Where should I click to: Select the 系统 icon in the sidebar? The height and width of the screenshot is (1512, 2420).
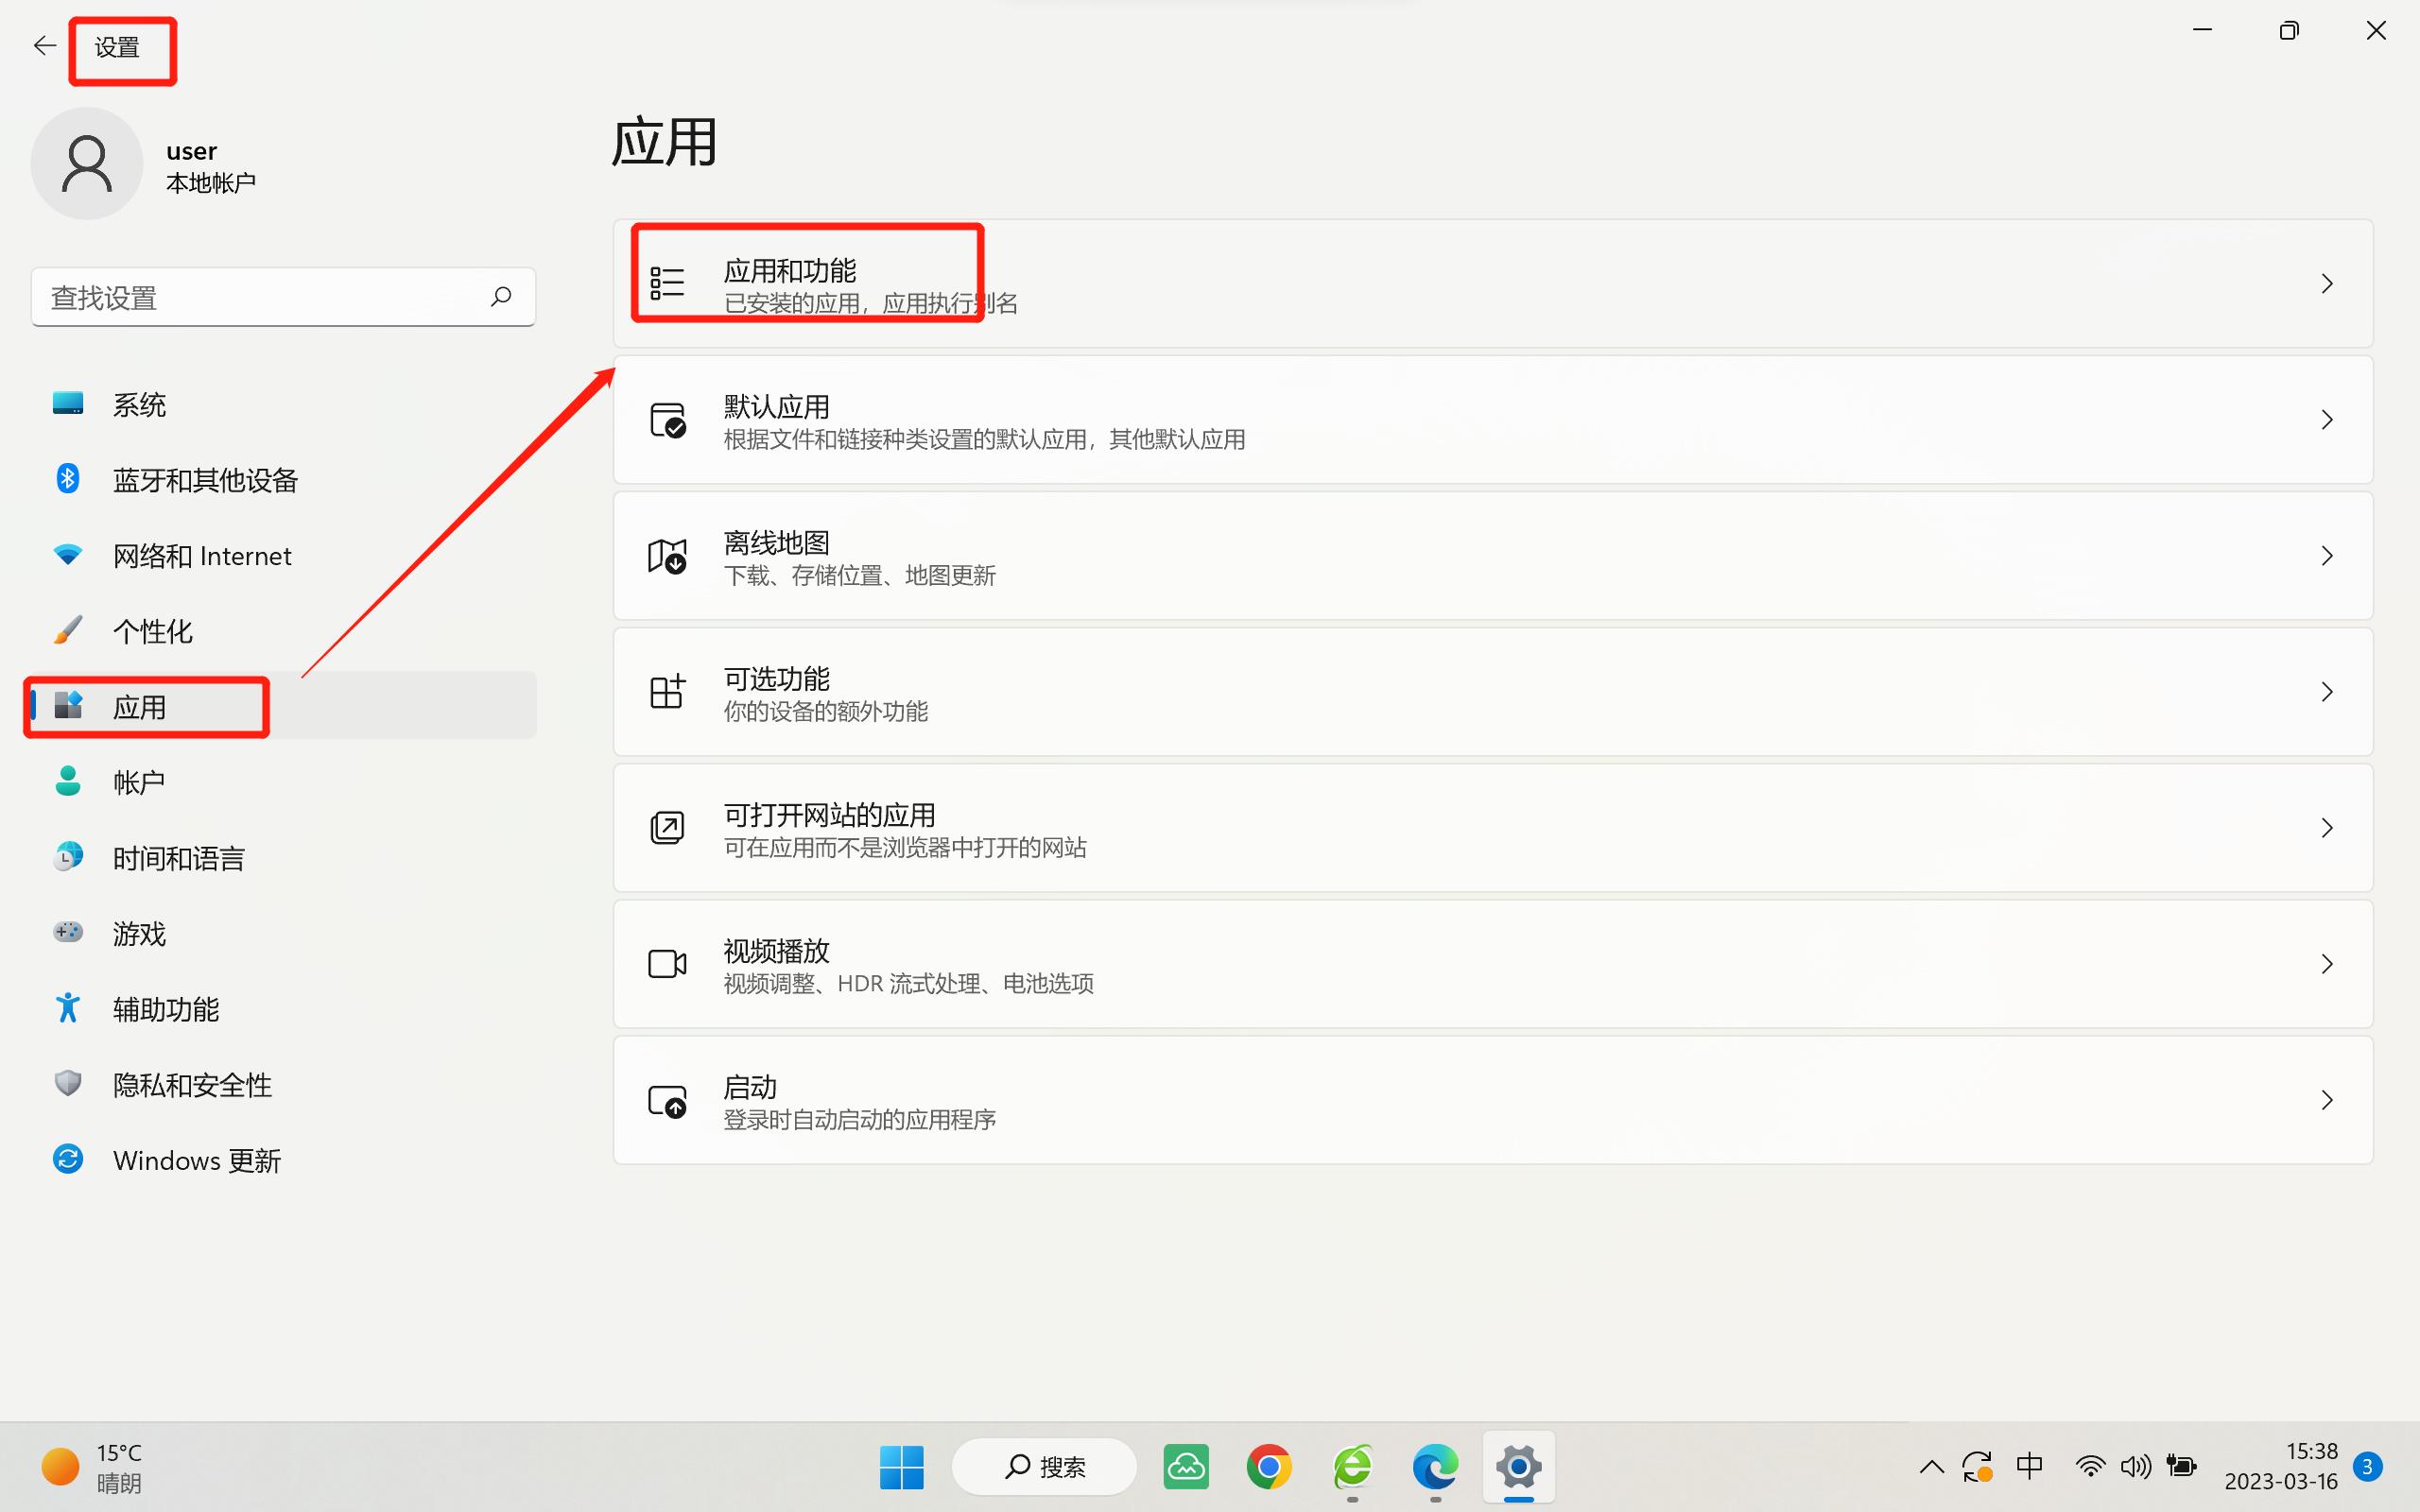tap(66, 403)
